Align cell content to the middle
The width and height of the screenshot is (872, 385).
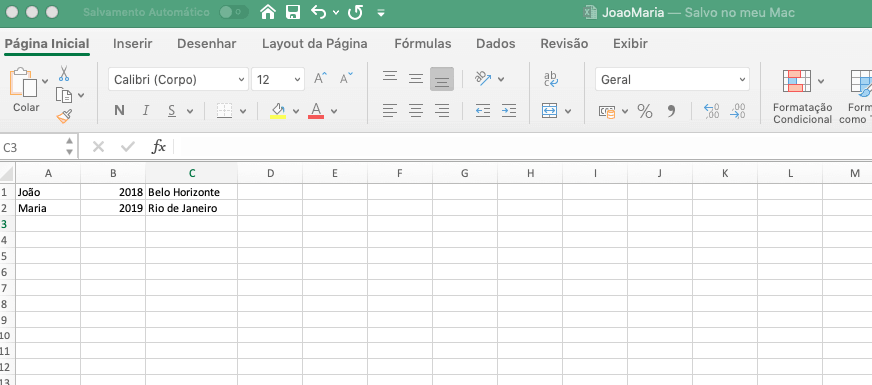(416, 78)
